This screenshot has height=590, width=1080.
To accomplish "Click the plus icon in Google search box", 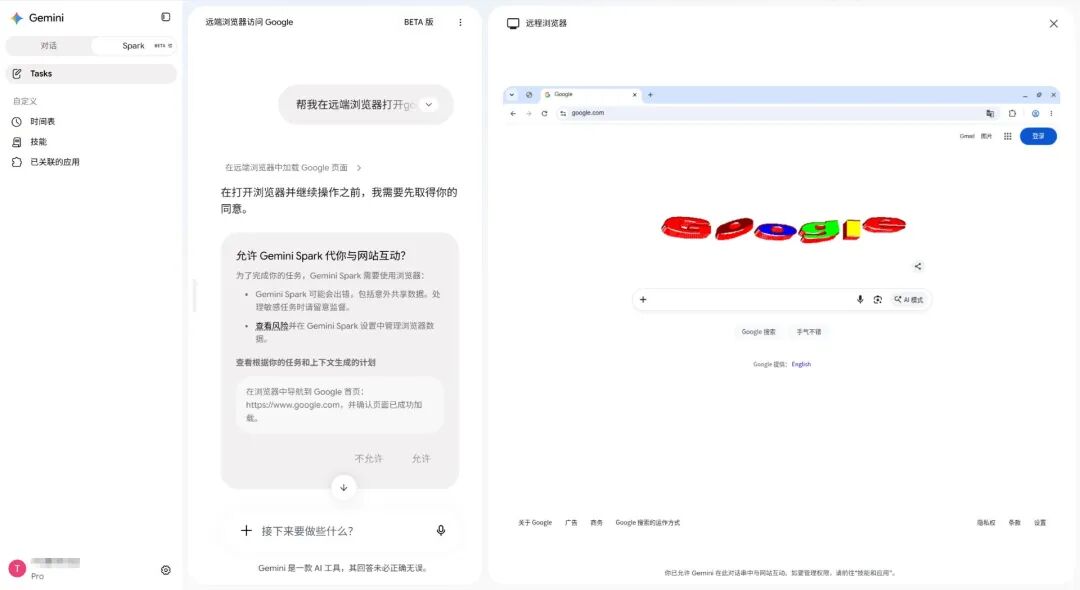I will (x=643, y=299).
